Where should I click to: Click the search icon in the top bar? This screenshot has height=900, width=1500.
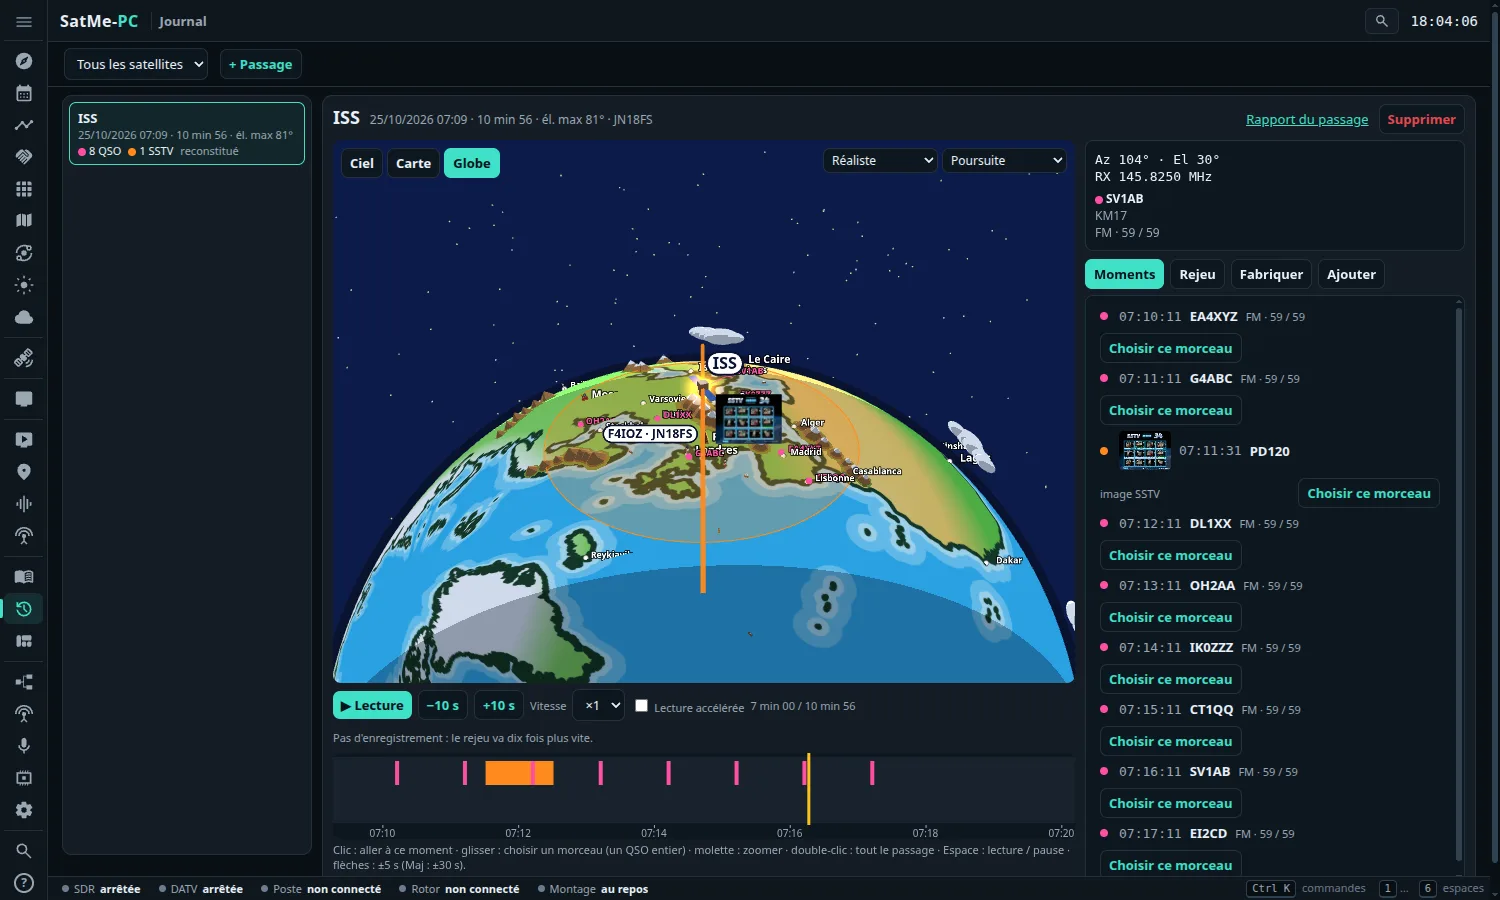click(1382, 21)
